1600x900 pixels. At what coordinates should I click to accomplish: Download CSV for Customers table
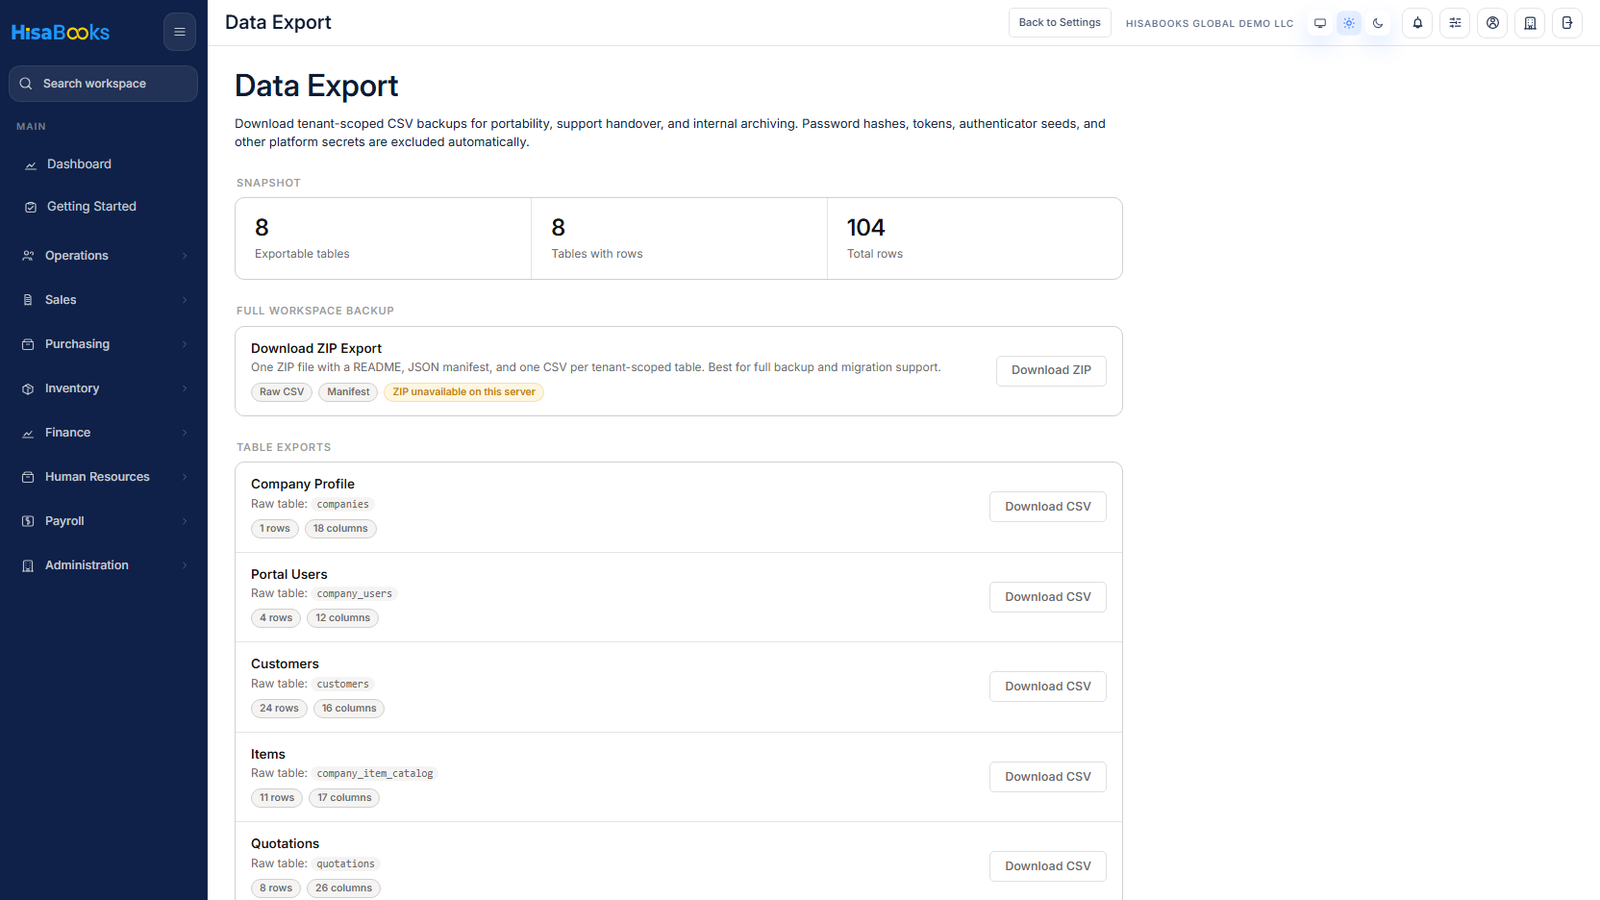(1048, 687)
